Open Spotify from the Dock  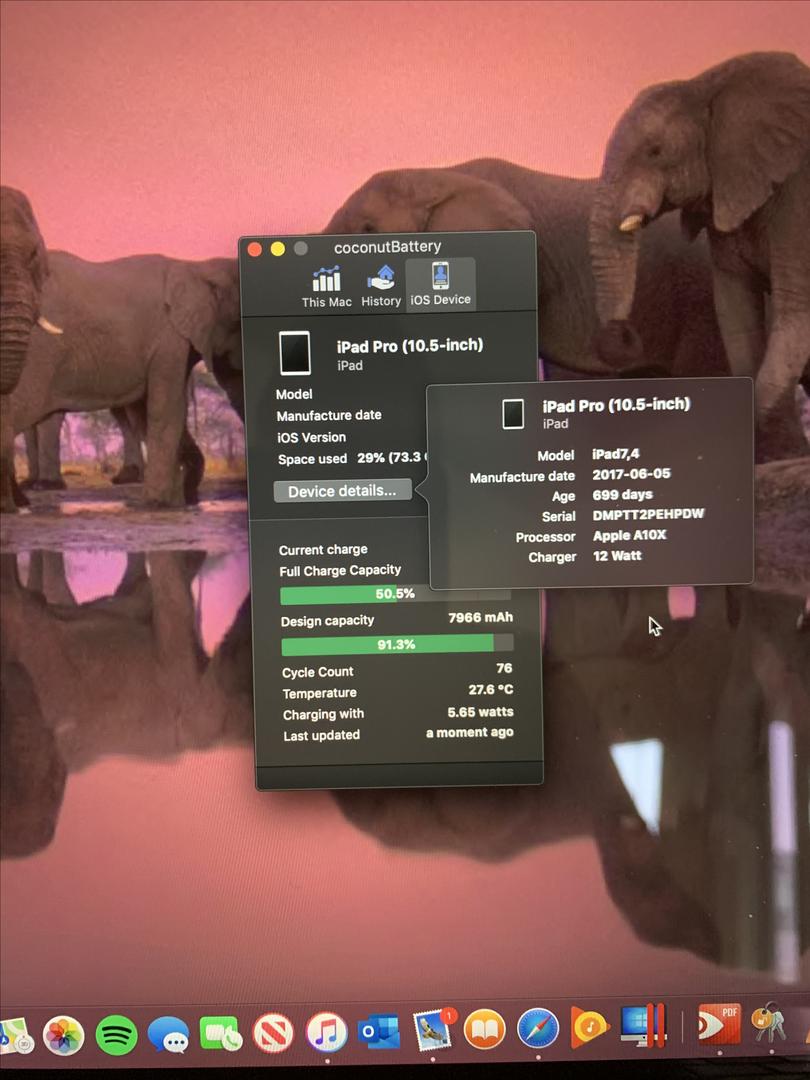pyautogui.click(x=116, y=1036)
